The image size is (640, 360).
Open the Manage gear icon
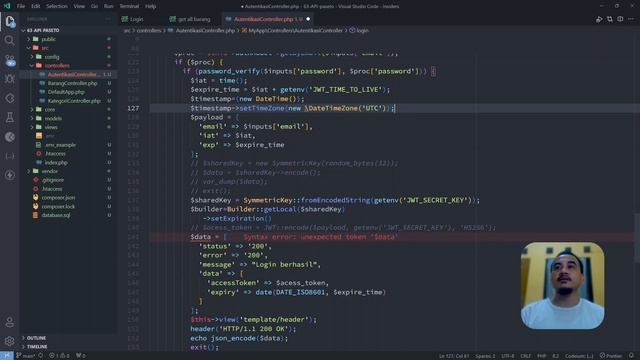[10, 341]
